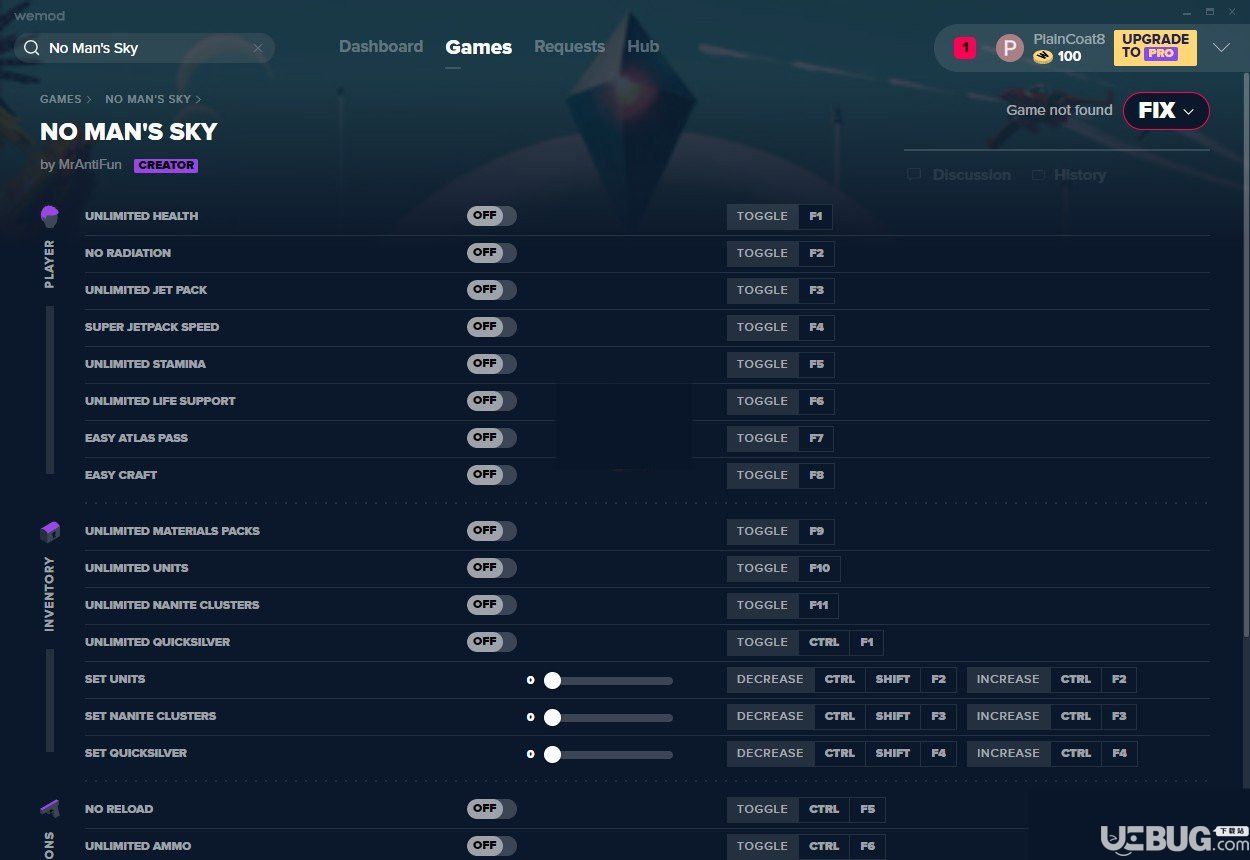Toggle Unlimited Health on

[492, 216]
